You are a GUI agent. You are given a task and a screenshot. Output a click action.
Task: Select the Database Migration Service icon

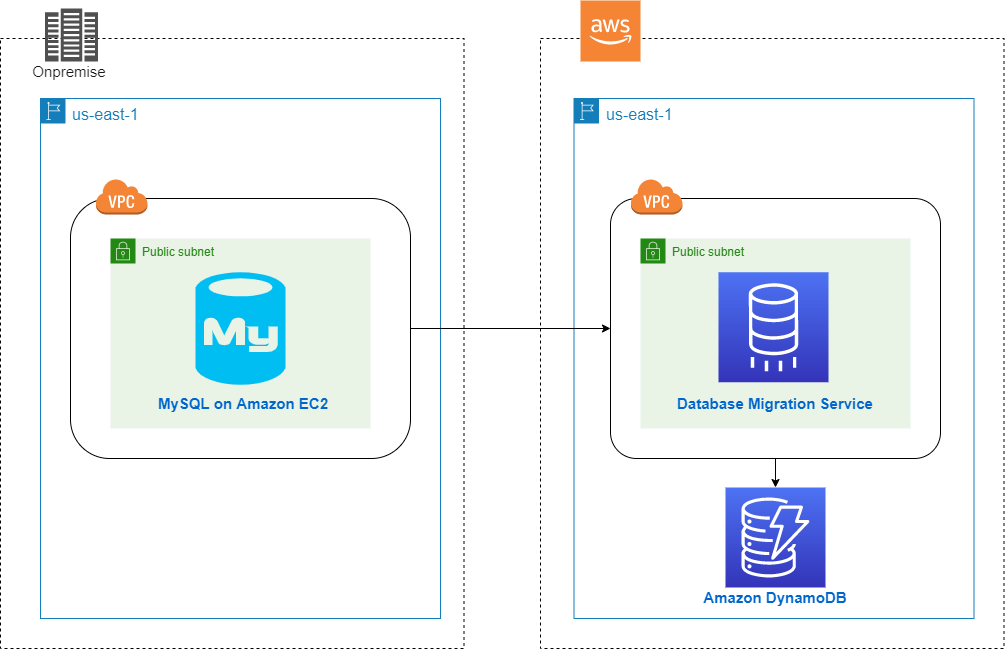pyautogui.click(x=773, y=327)
